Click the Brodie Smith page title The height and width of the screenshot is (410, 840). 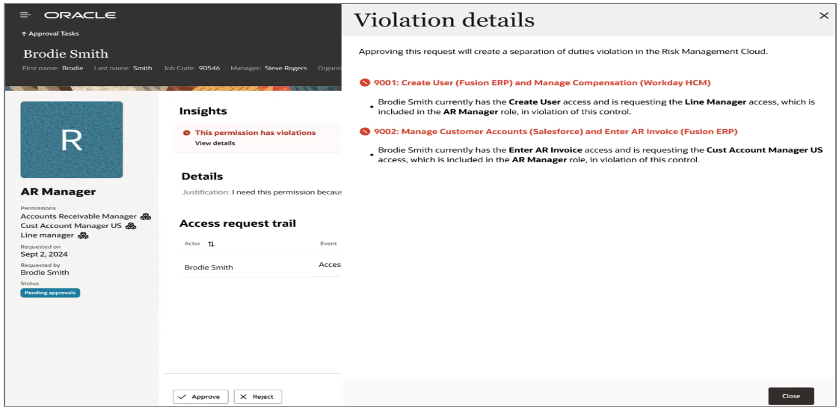(x=65, y=54)
